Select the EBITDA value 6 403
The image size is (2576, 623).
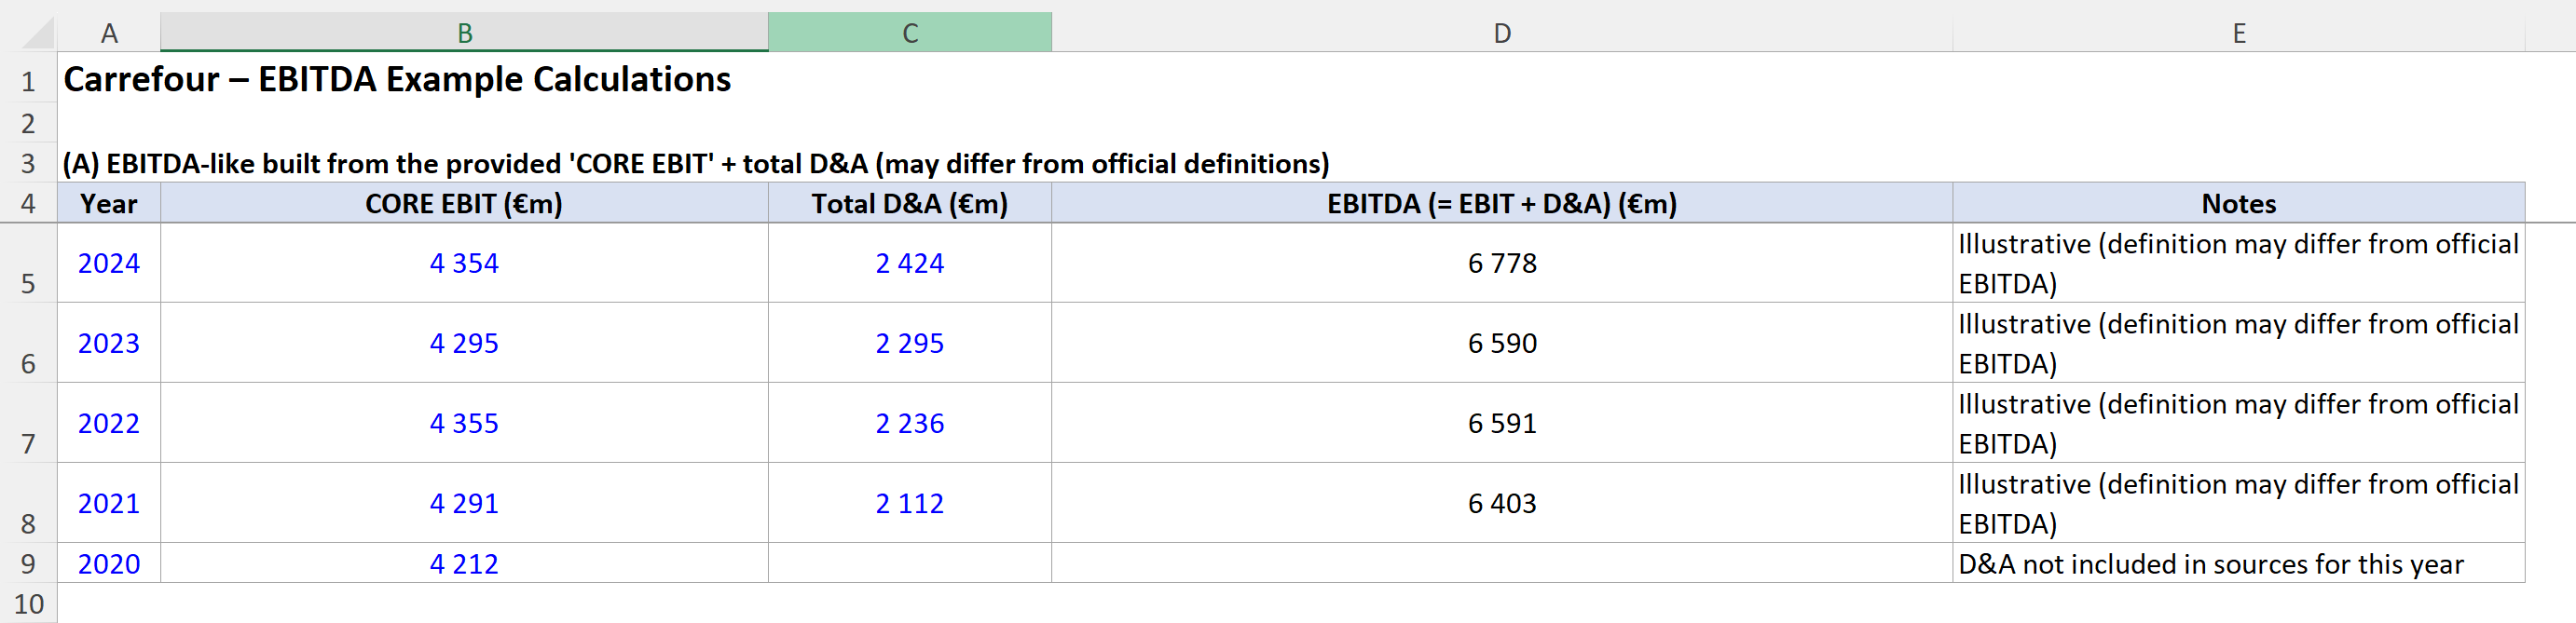click(x=1502, y=503)
